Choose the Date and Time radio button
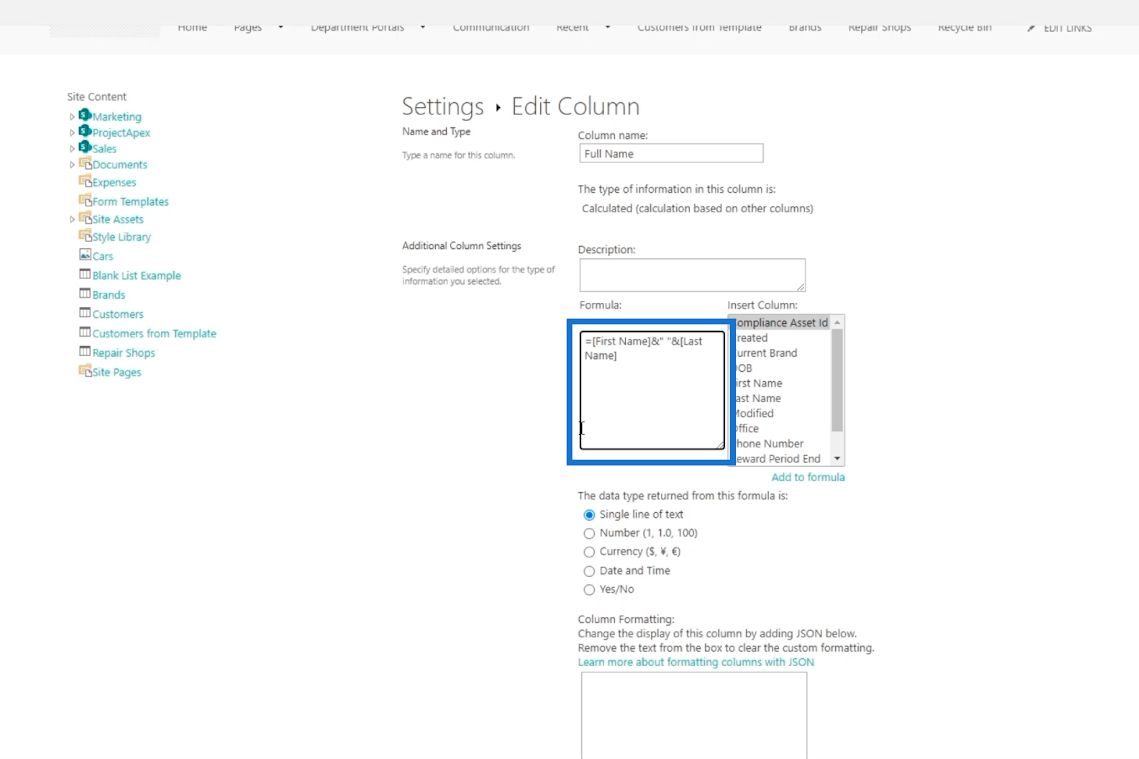Screen dimensions: 1139x759 tap(589, 571)
